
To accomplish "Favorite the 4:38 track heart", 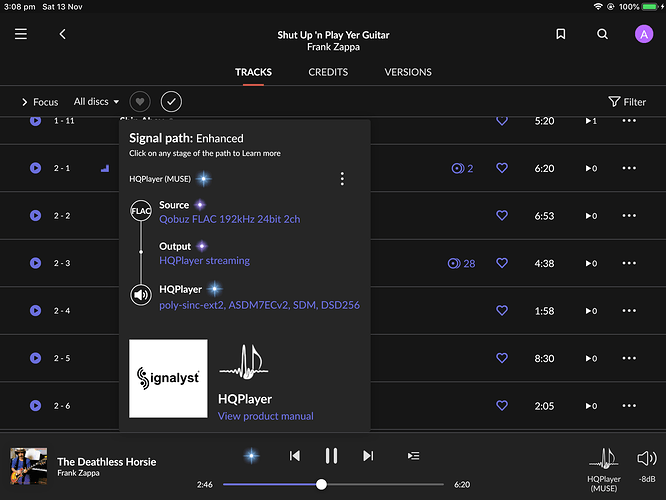I will tap(502, 263).
